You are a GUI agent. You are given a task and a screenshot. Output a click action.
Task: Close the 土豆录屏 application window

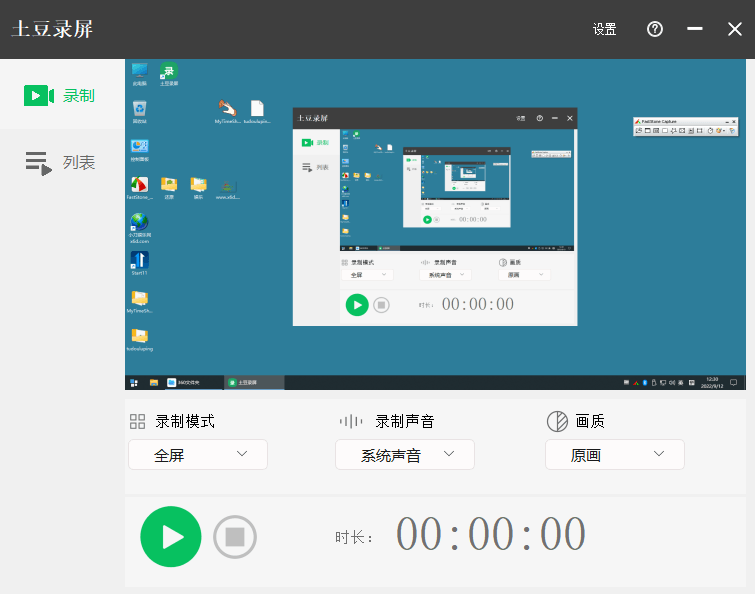click(735, 29)
